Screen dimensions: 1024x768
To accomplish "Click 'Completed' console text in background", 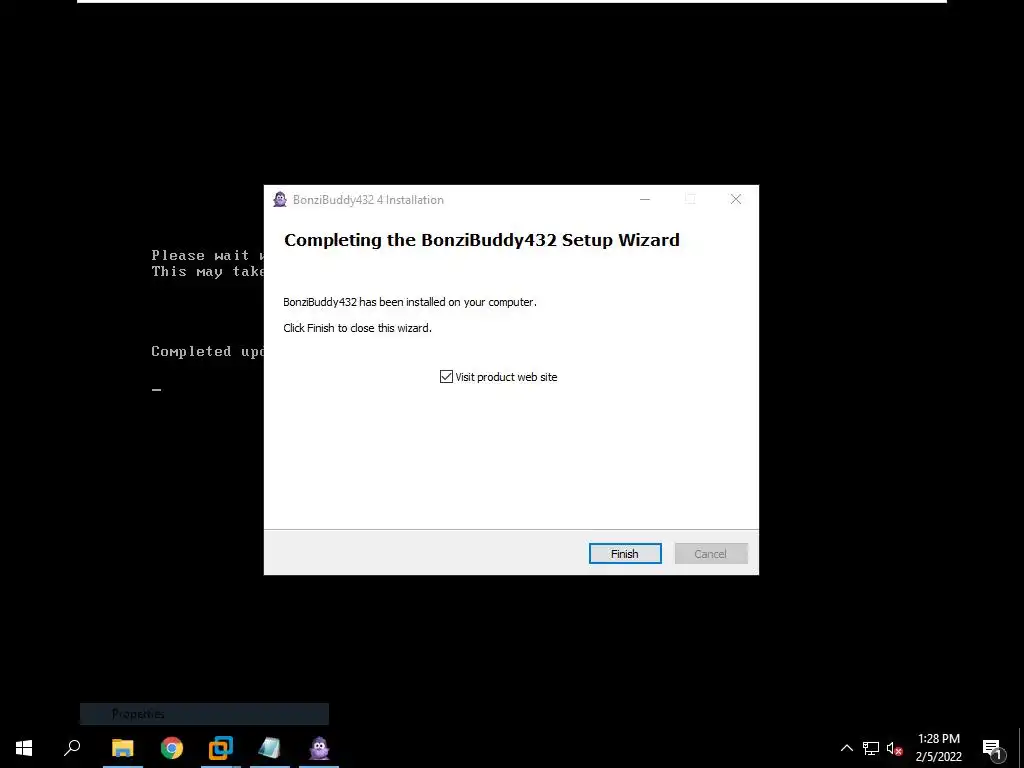I will pyautogui.click(x=191, y=351).
